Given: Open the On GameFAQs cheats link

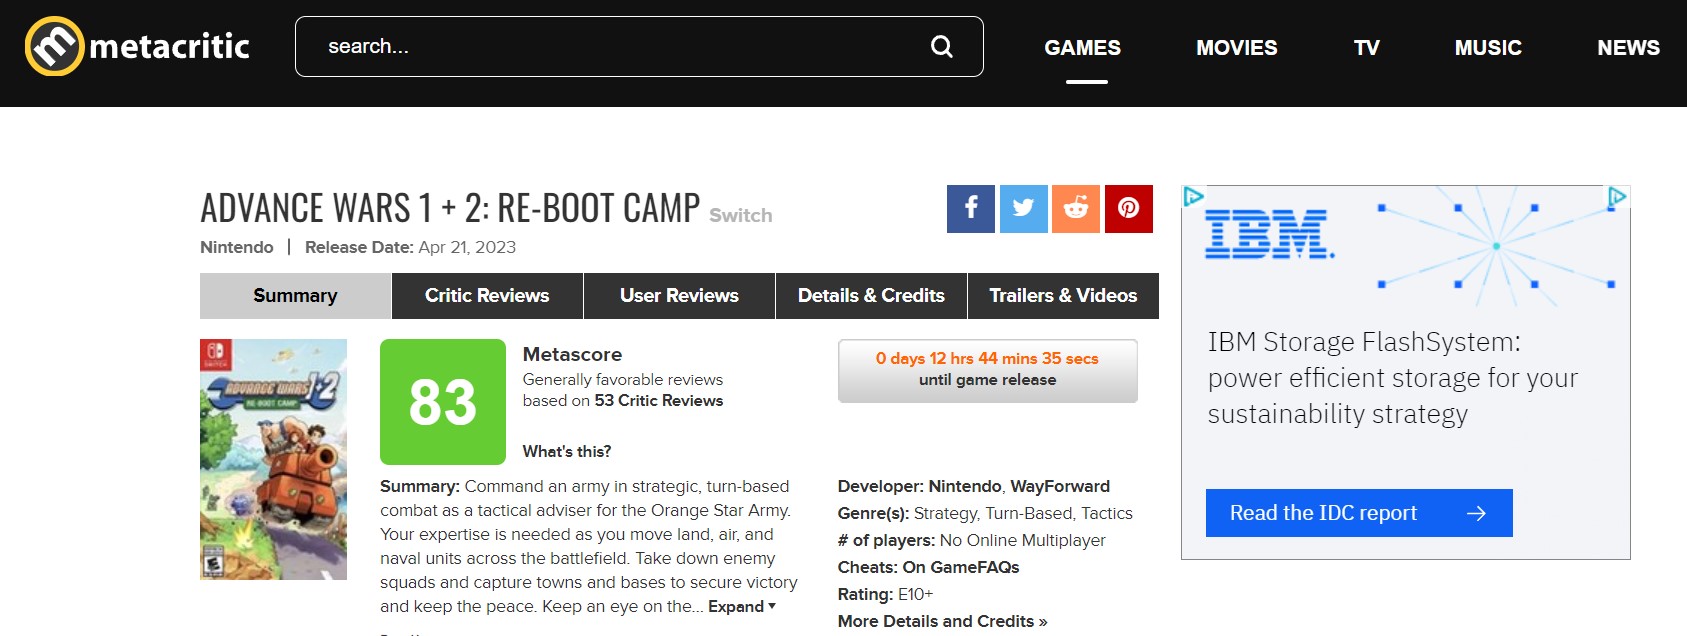Looking at the screenshot, I should [961, 568].
